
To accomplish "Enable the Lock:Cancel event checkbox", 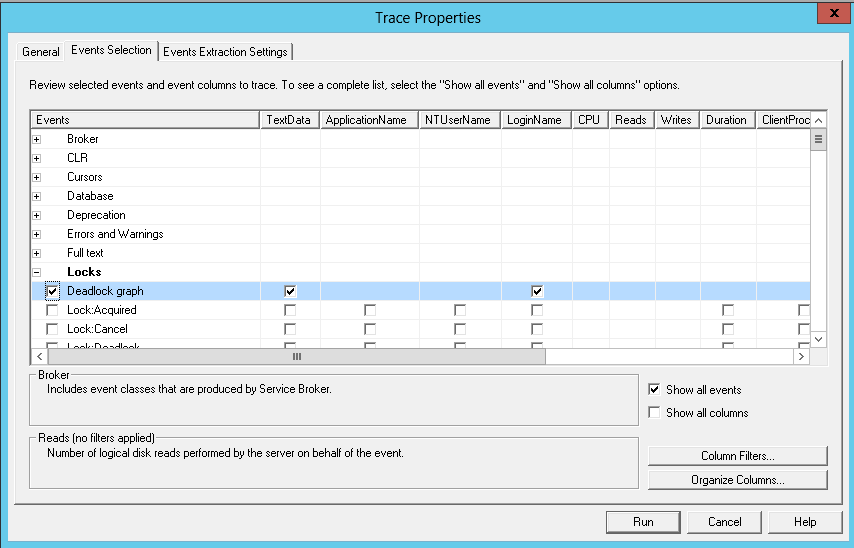I will (53, 329).
